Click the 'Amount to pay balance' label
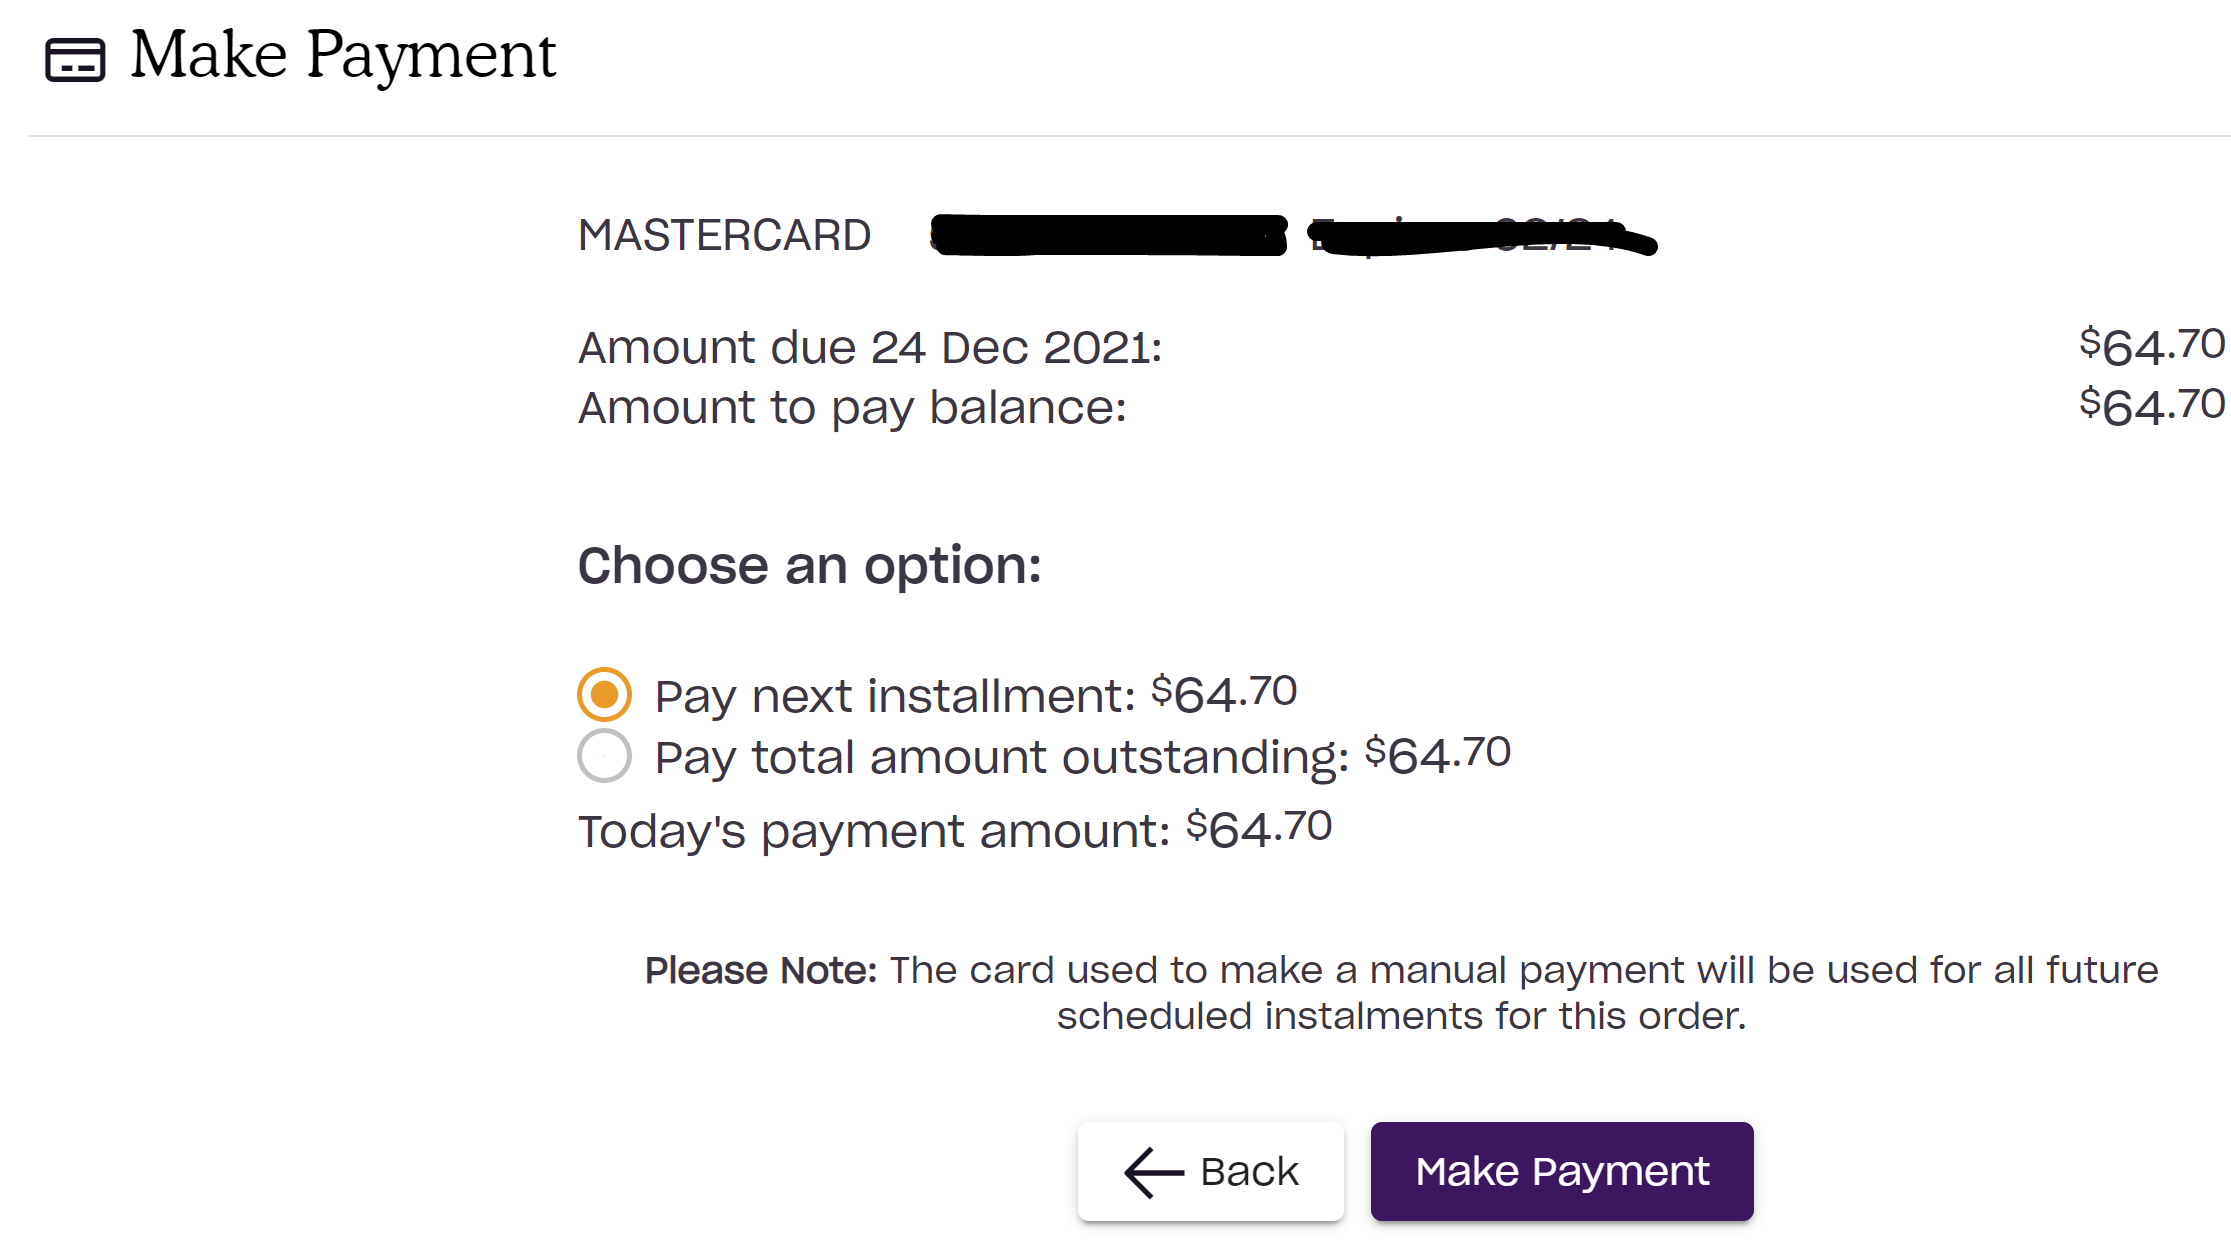This screenshot has width=2231, height=1257. point(852,408)
